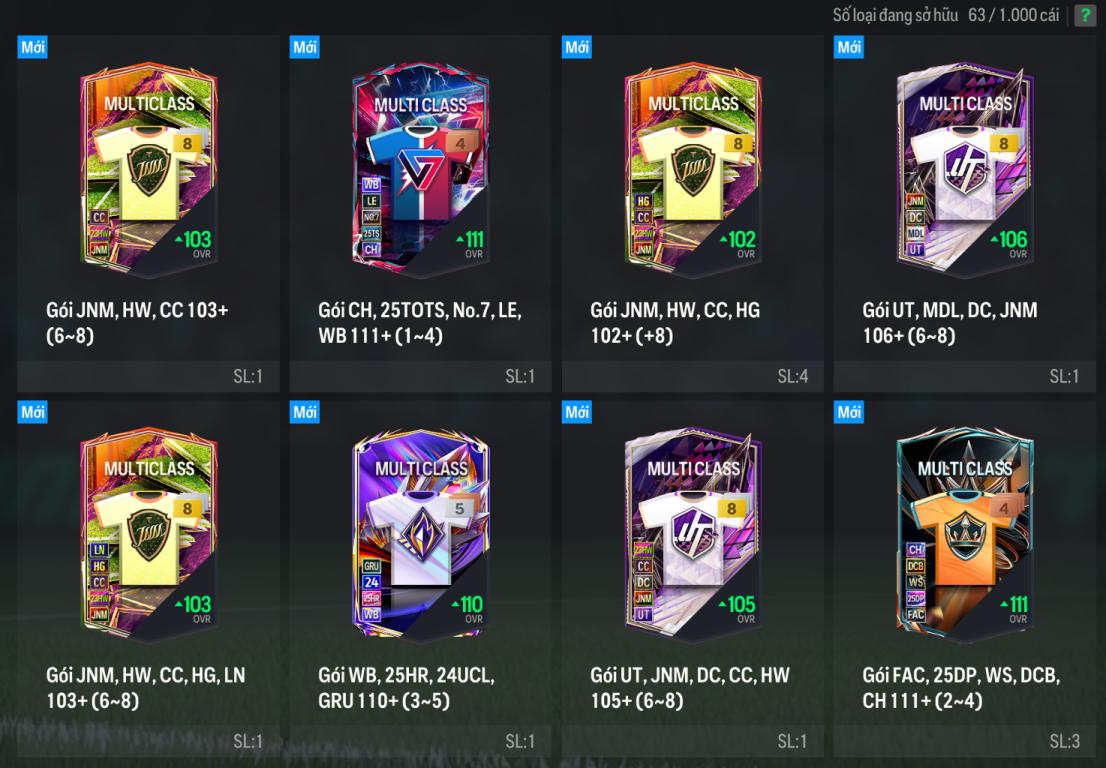The image size is (1106, 768).
Task: Click the lightning emblem on the 110 OVR jersey
Action: (421, 536)
